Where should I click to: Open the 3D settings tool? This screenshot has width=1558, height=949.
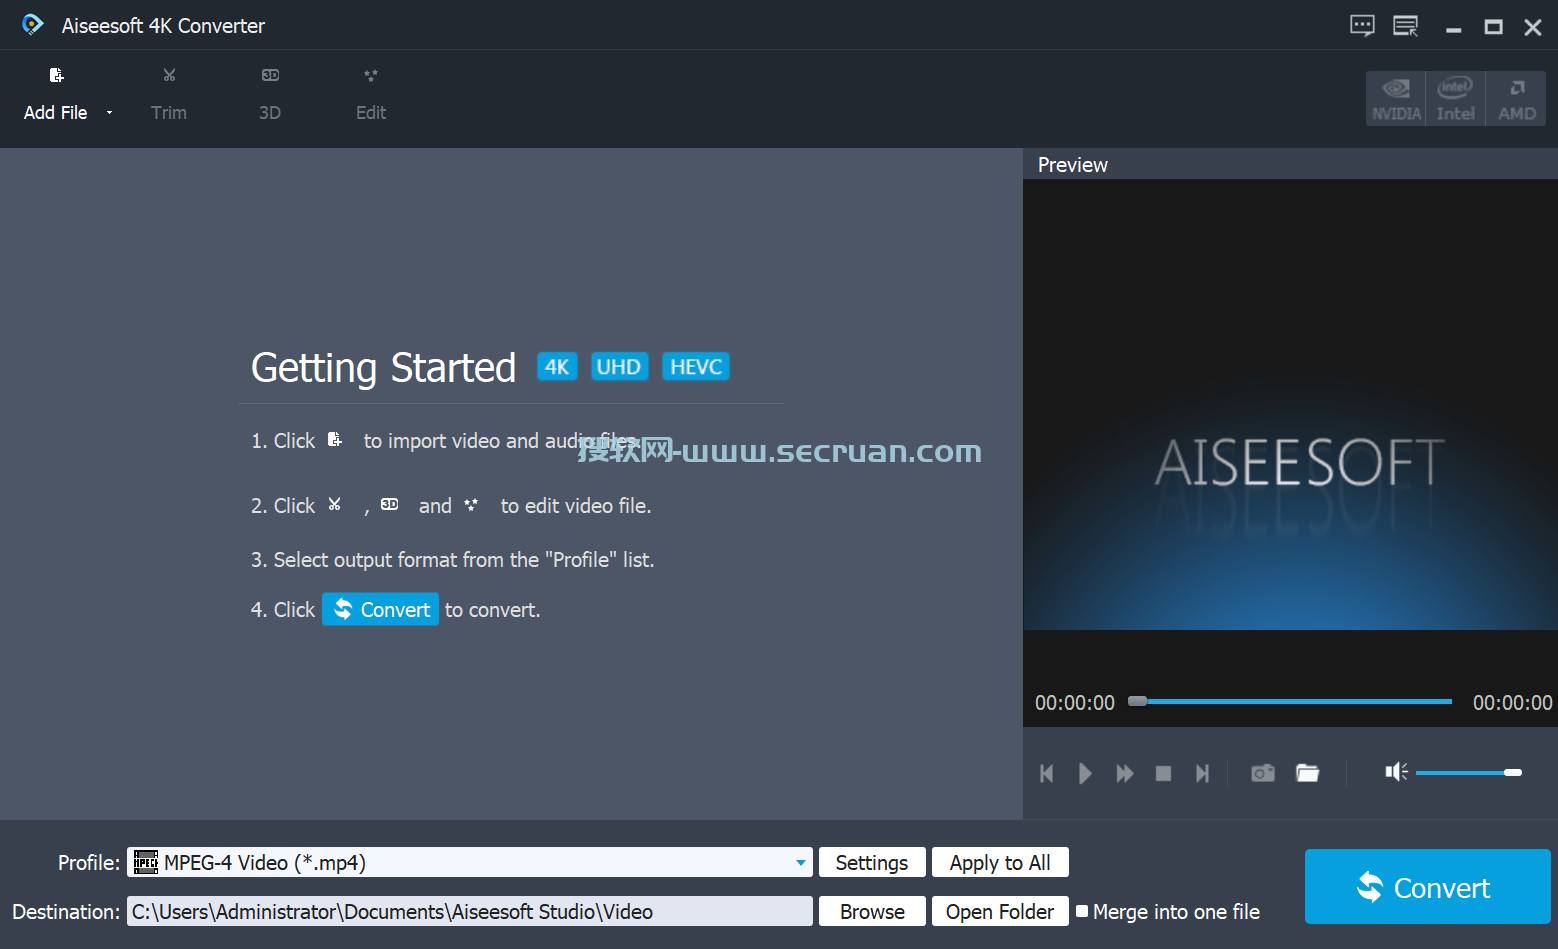tap(270, 94)
